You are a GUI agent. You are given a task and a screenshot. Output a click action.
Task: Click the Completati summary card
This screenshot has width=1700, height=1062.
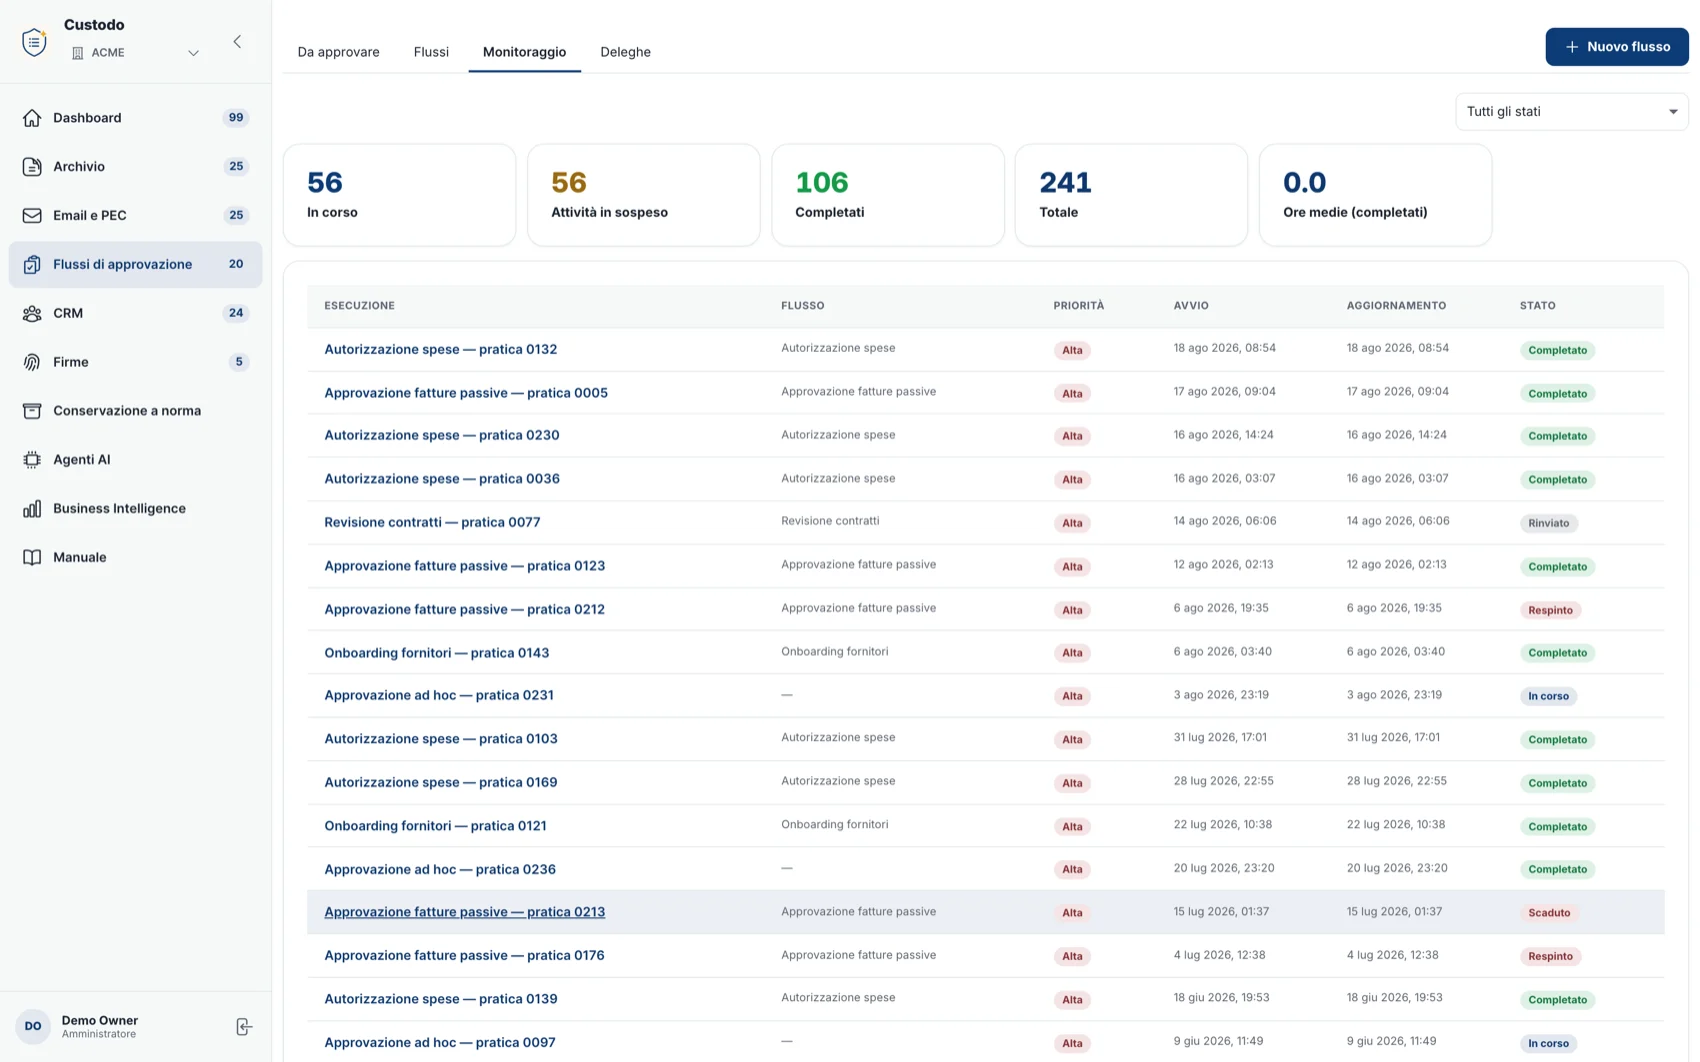[887, 195]
